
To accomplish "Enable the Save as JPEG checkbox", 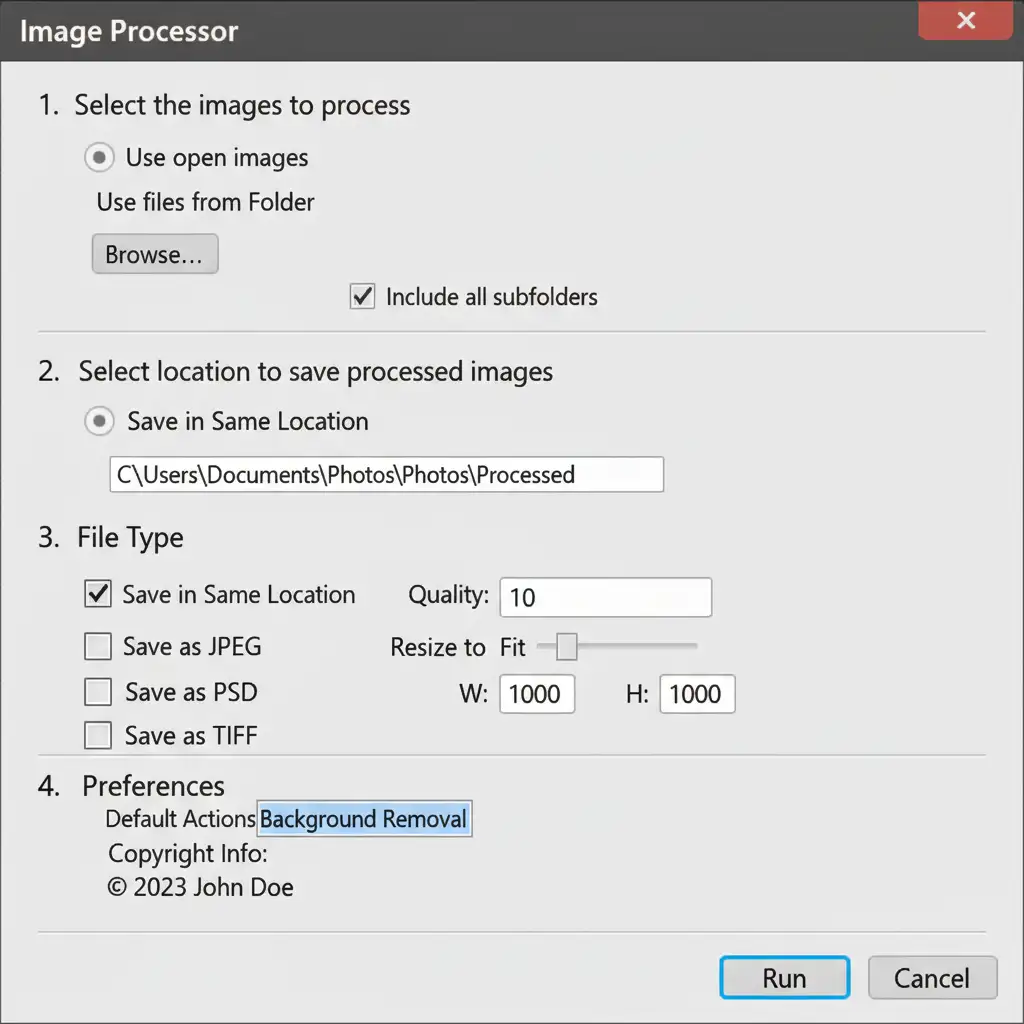I will pos(98,647).
